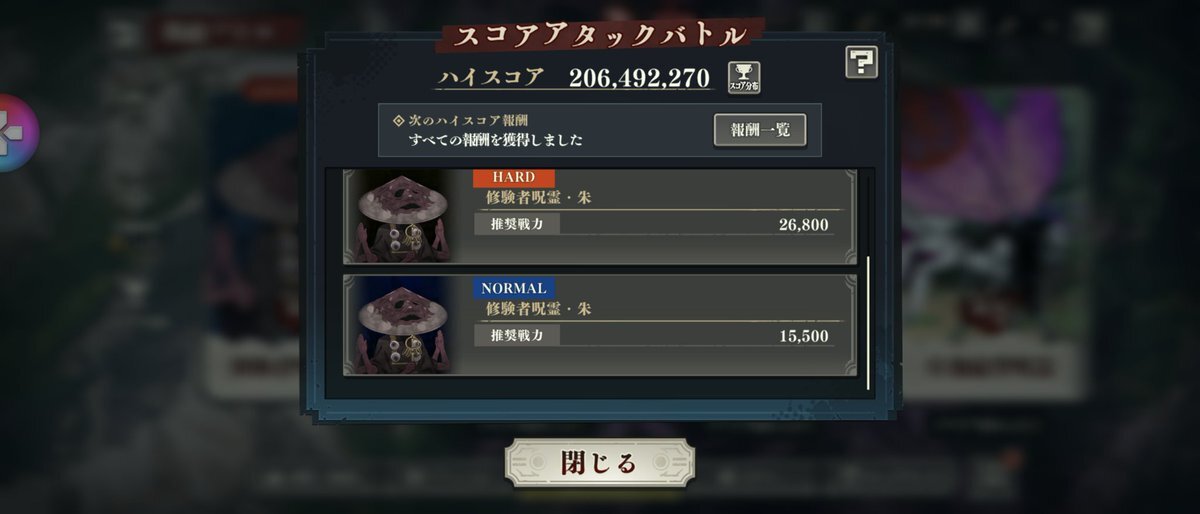Tap the floating gamepad icon at left edge

pos(14,133)
